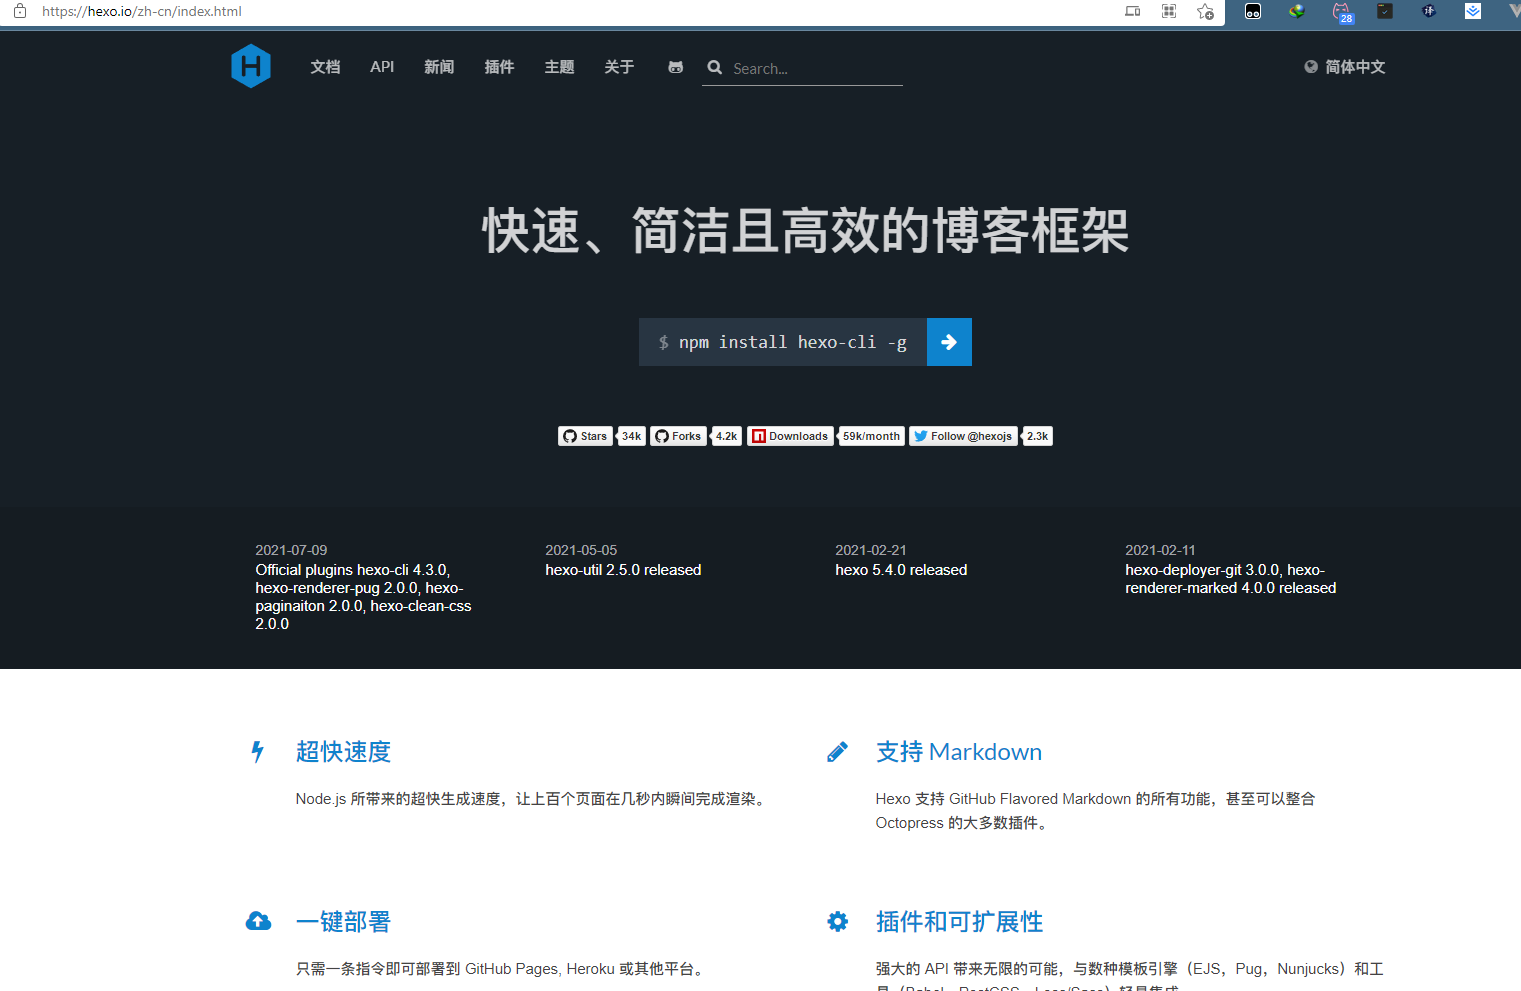The image size is (1521, 991).
Task: Open the hexo-deployer-git 3.0.0 release news
Action: tap(1230, 579)
